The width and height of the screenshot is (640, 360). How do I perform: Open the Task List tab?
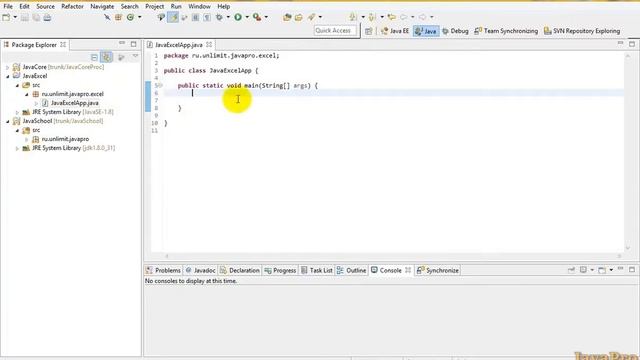pos(317,270)
